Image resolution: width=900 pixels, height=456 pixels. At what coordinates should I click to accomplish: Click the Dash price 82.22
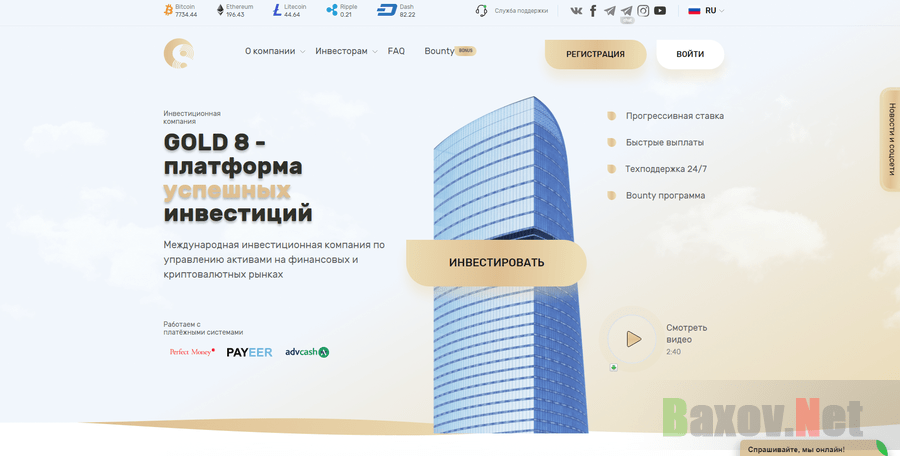[407, 14]
